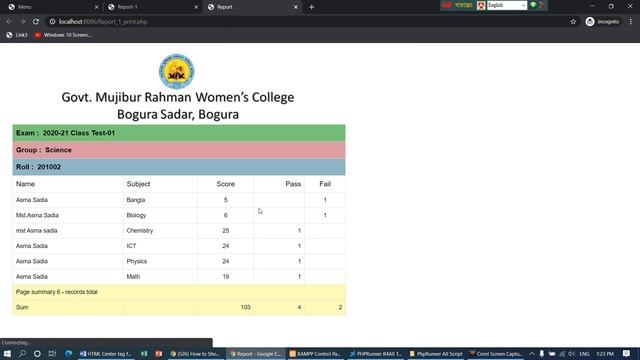Click the Chemistry subject cell

point(140,231)
